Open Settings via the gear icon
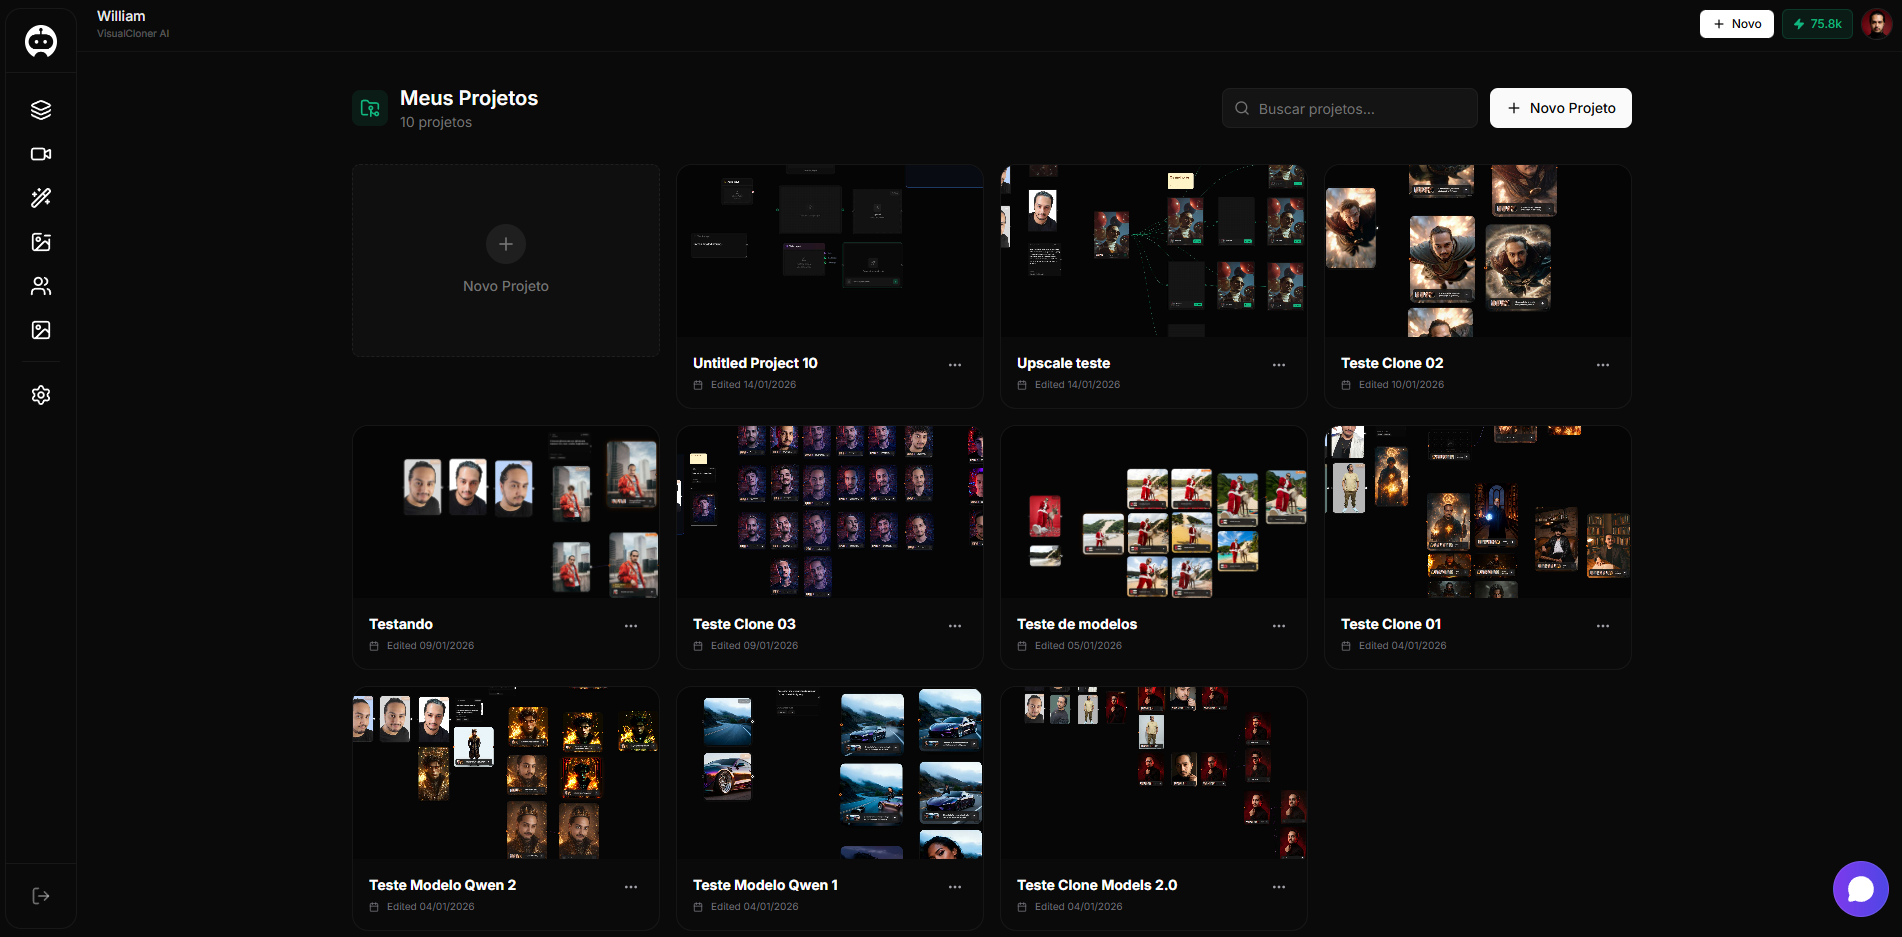This screenshot has width=1902, height=937. tap(40, 395)
